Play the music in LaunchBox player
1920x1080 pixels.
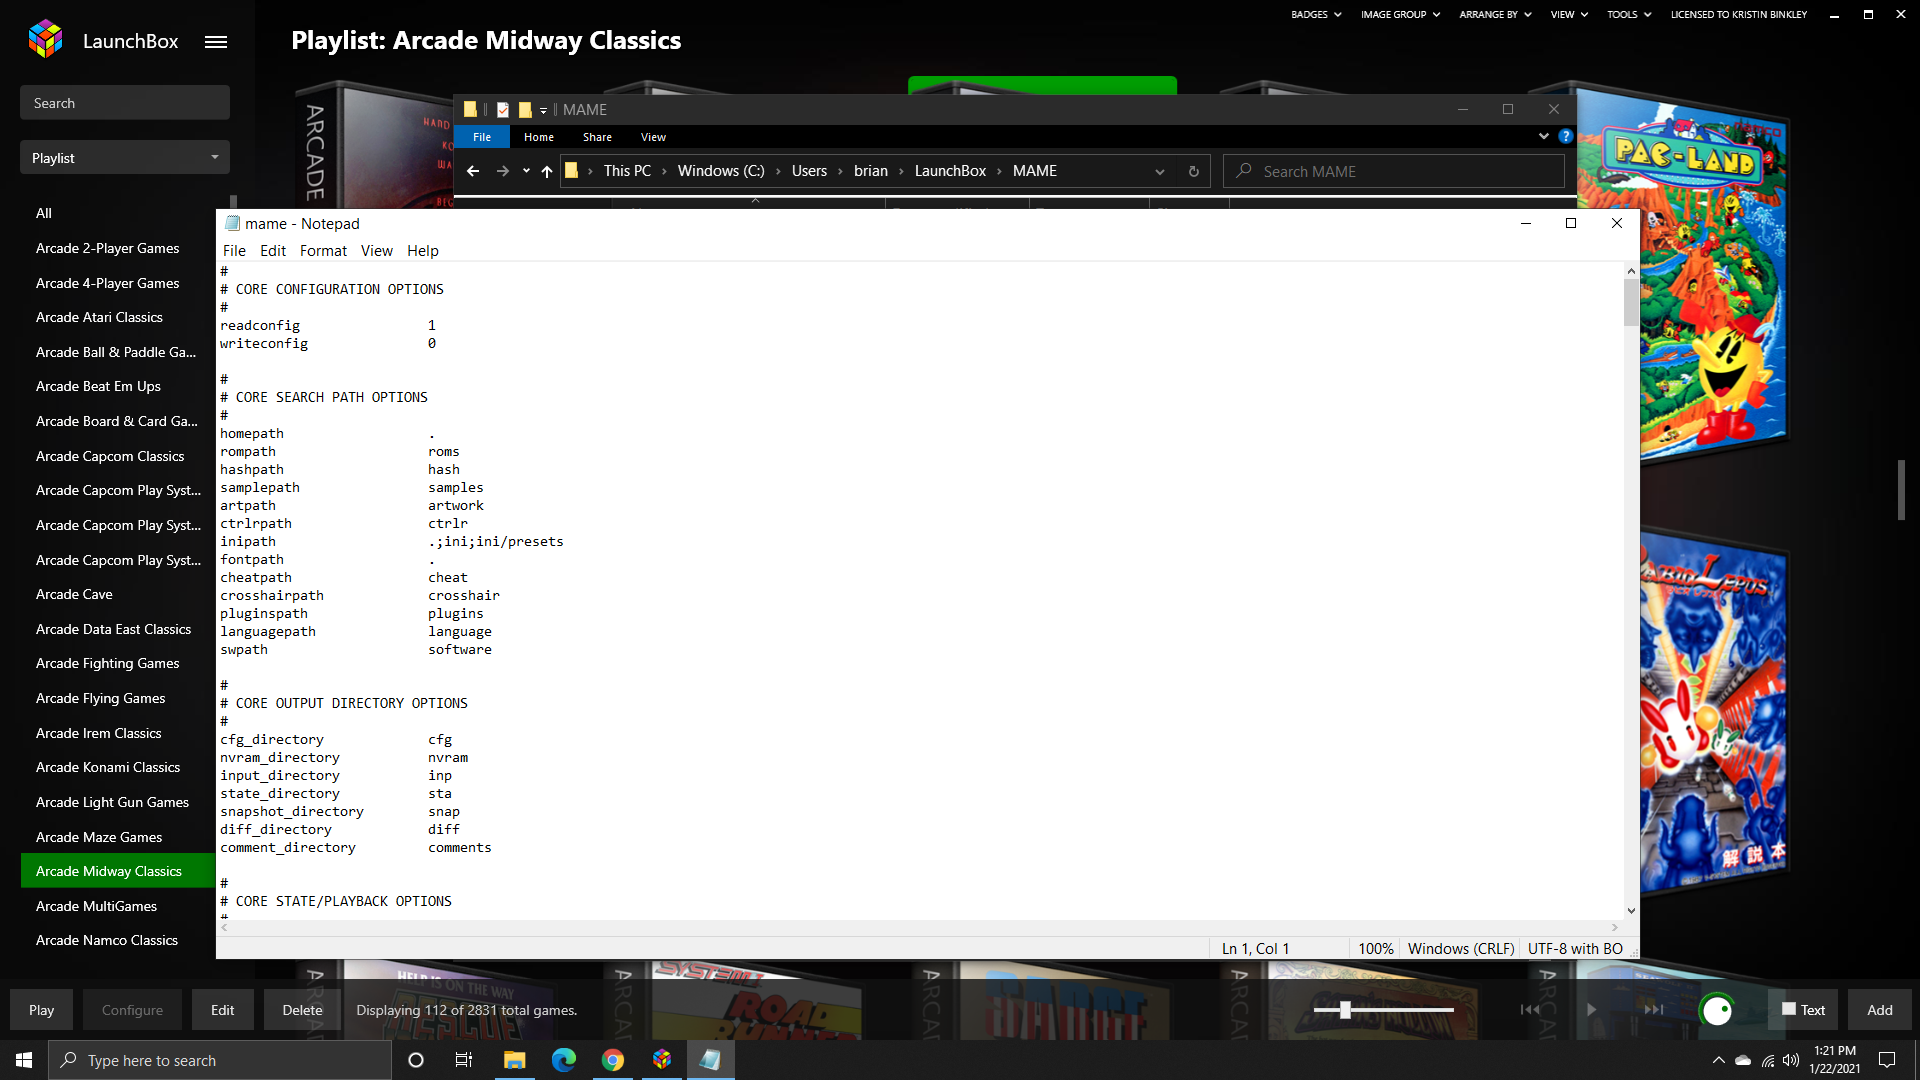coord(1591,1009)
